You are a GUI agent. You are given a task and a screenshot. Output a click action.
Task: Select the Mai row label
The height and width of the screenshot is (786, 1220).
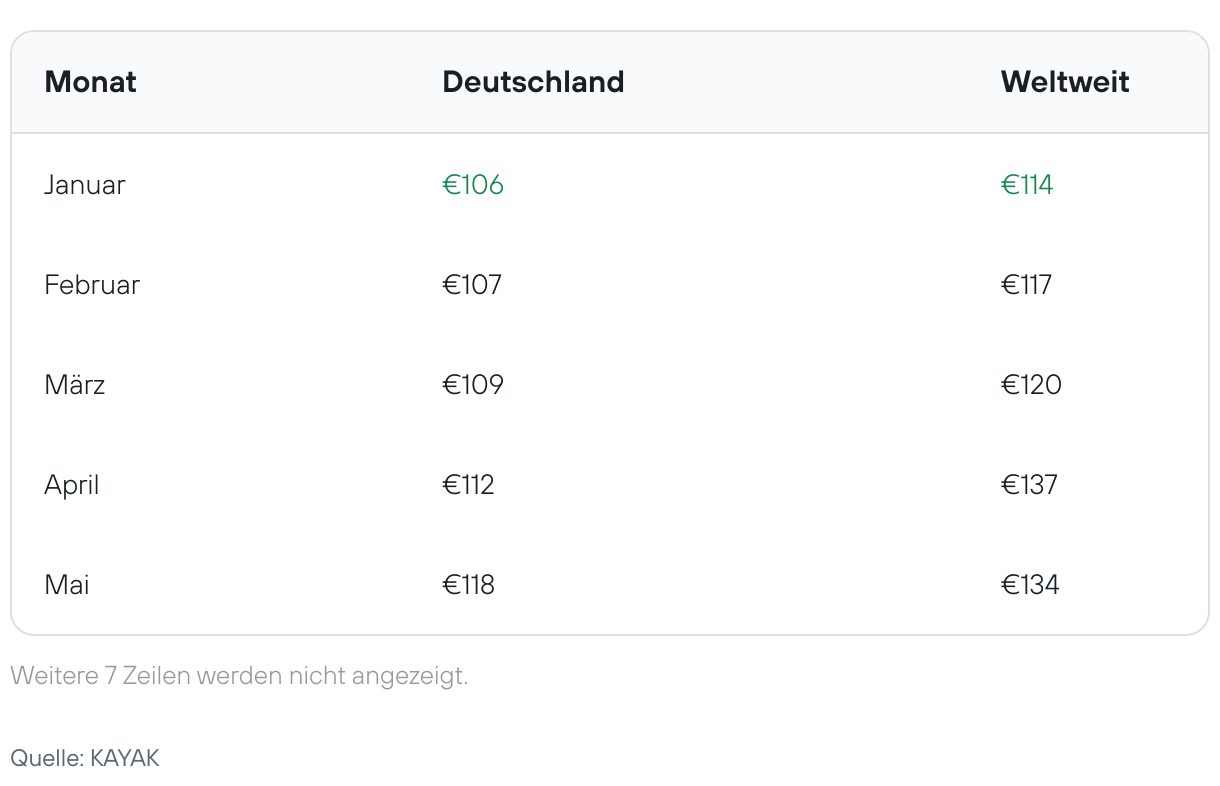[67, 585]
